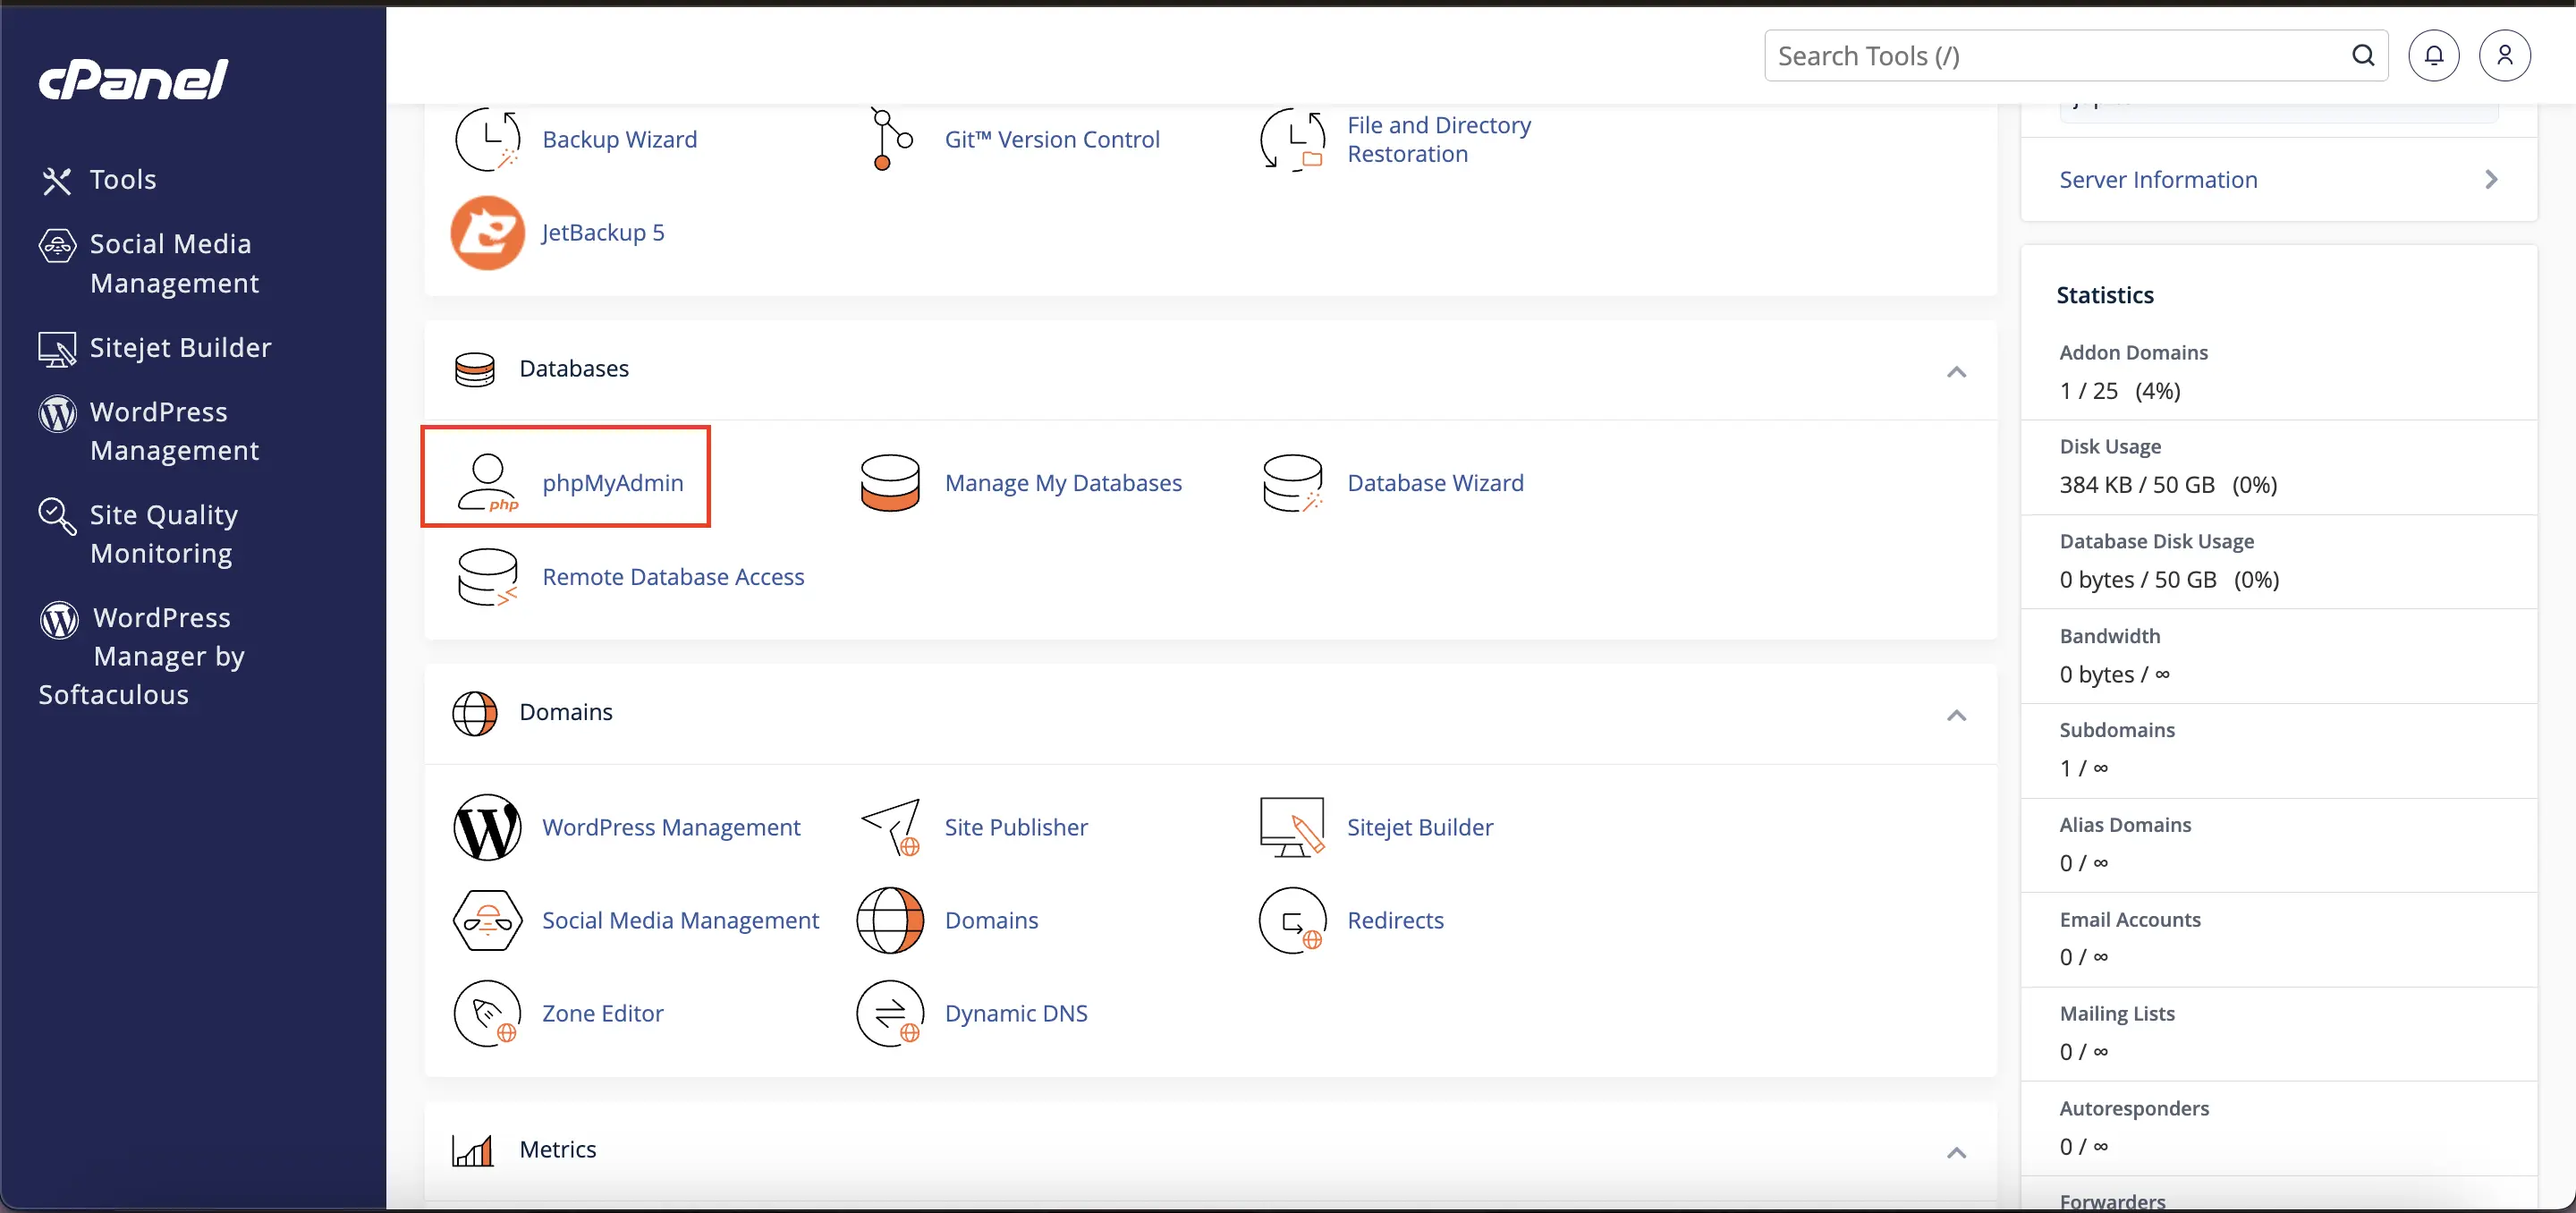Click the Metrics section chart icon

[473, 1150]
